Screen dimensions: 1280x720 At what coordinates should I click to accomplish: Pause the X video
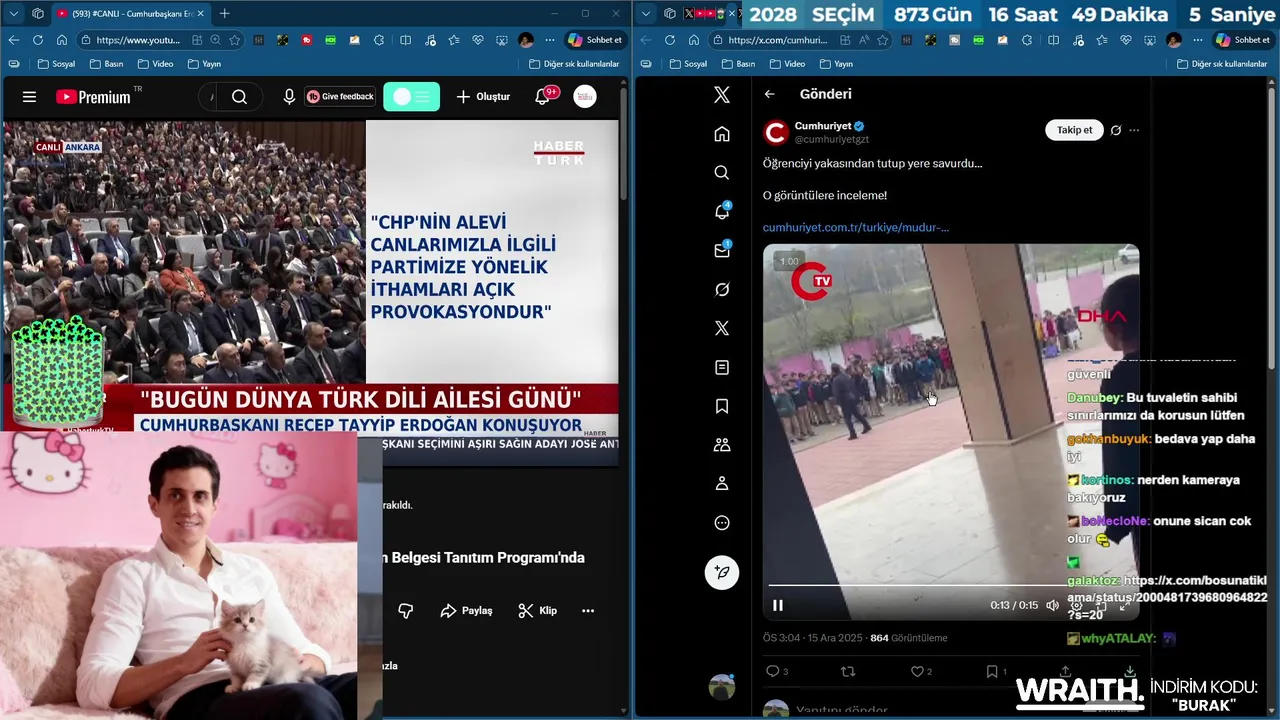(x=778, y=605)
